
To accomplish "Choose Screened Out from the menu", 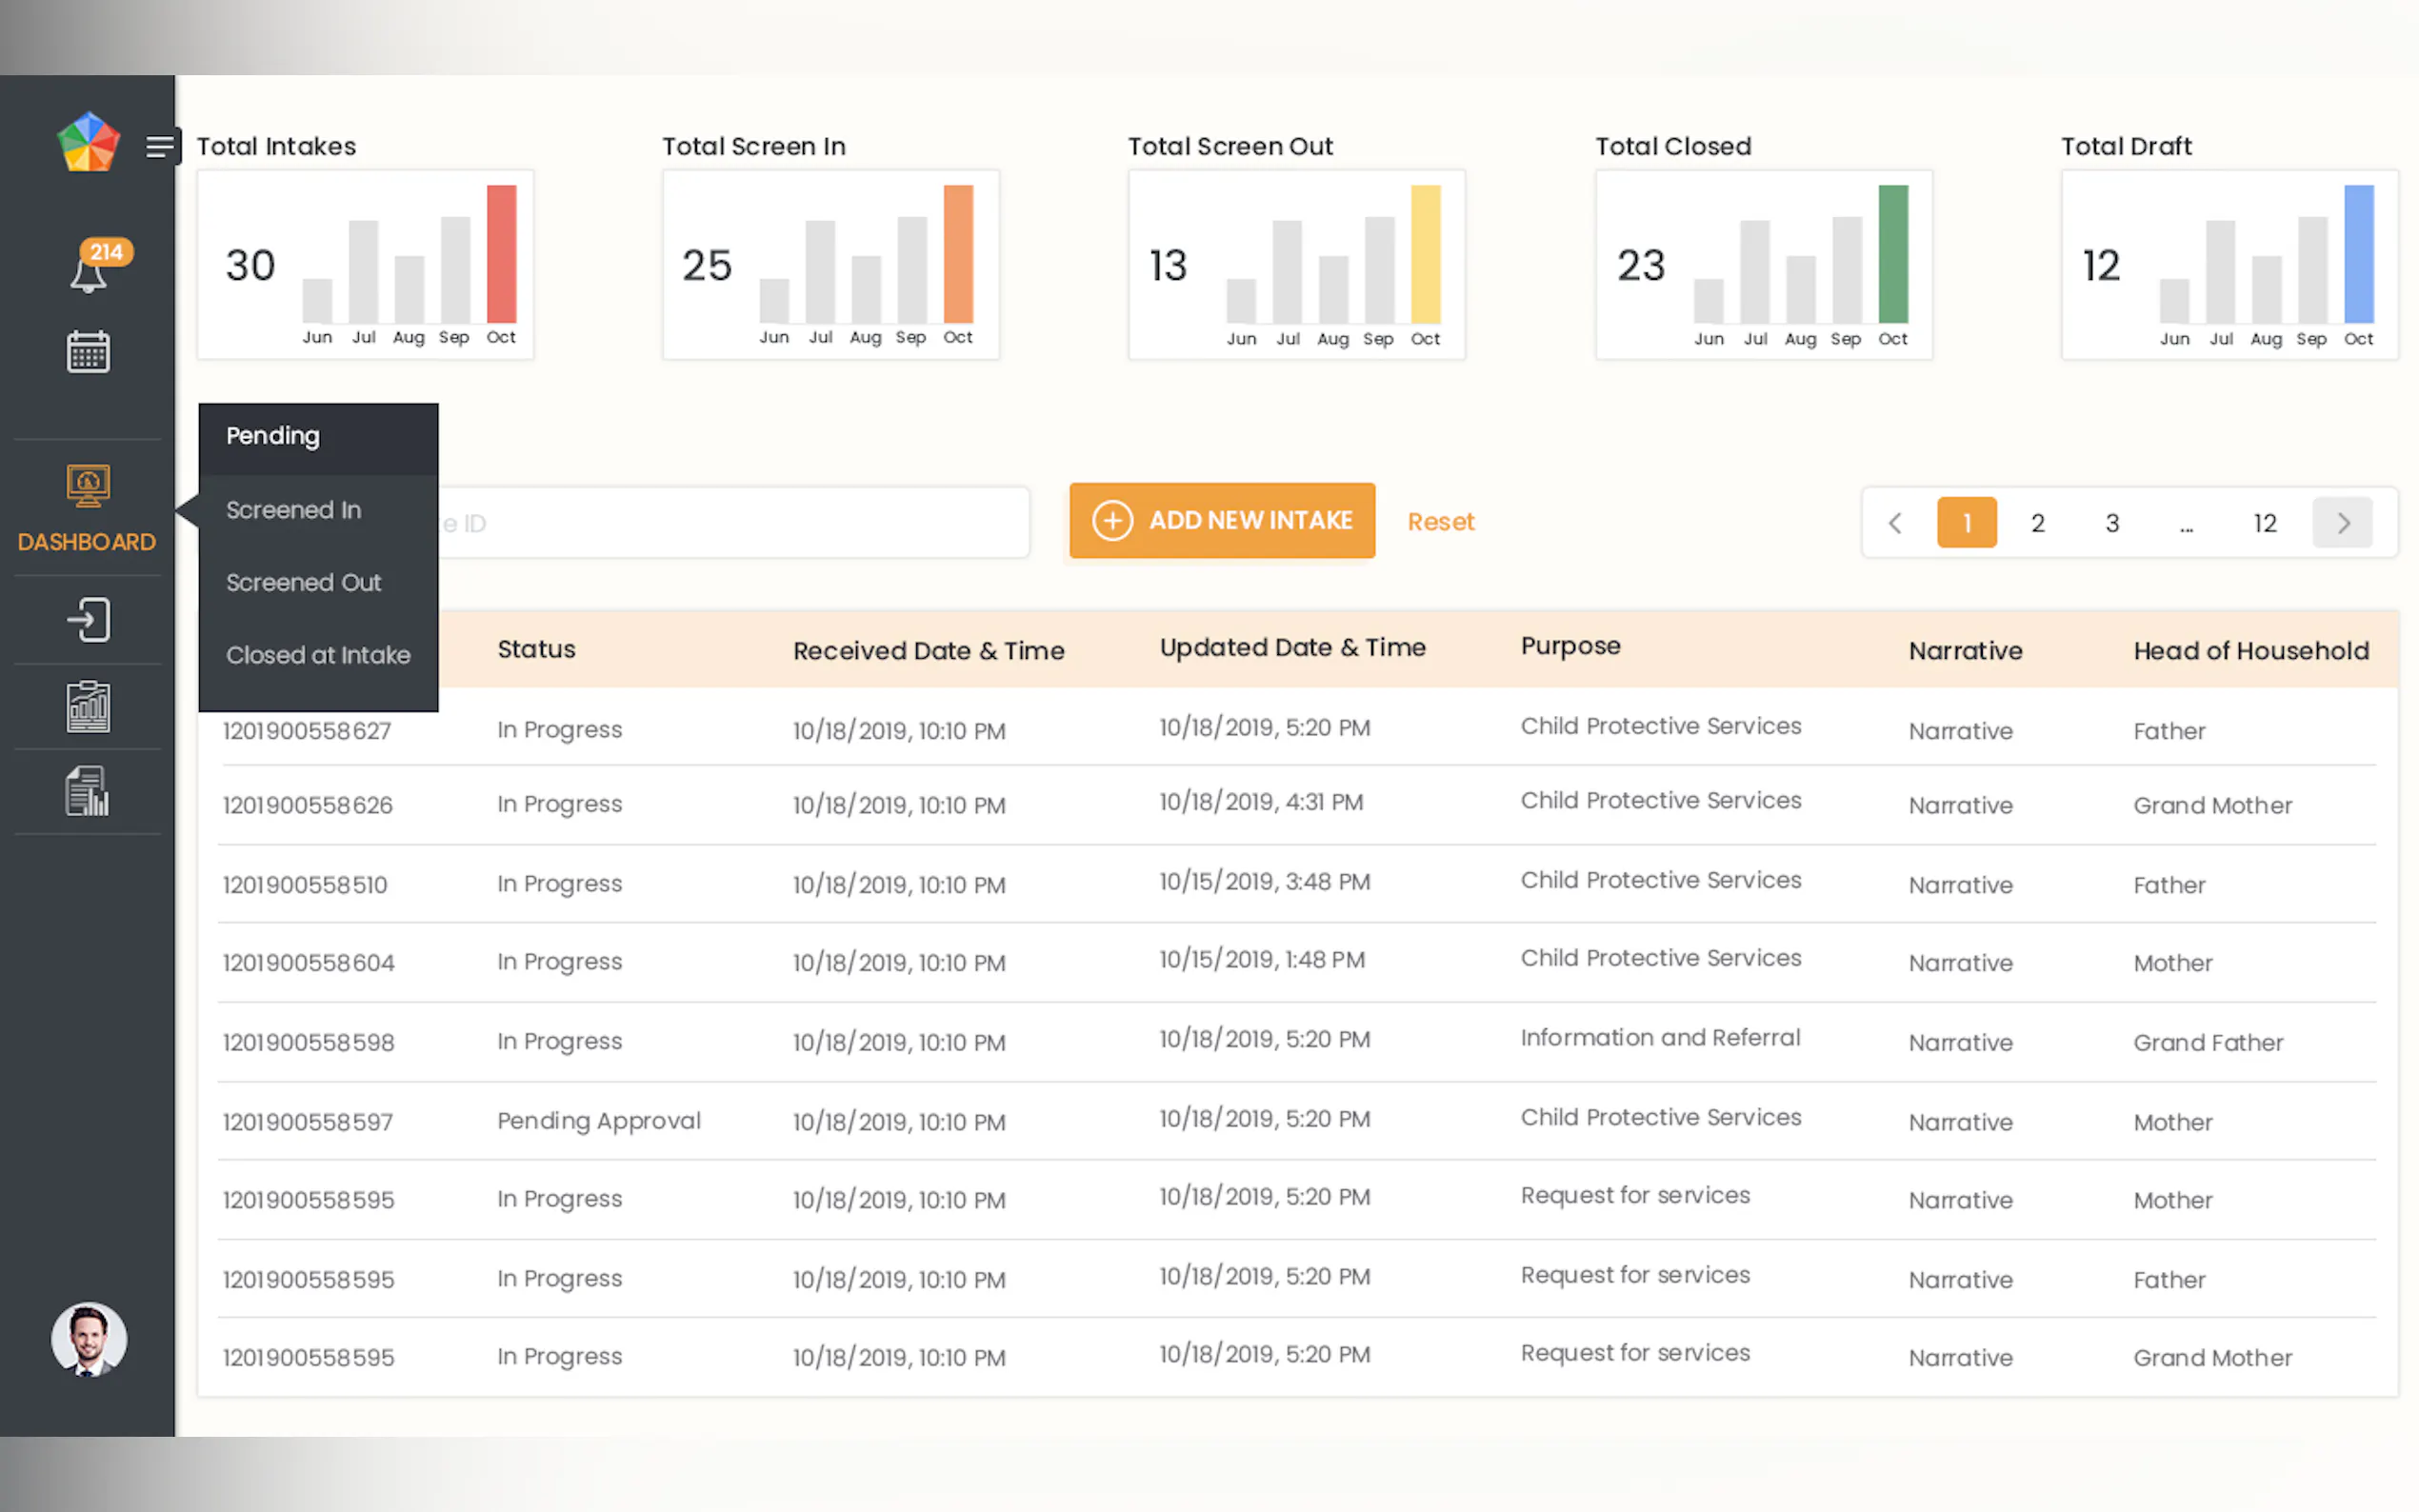I will tap(303, 583).
